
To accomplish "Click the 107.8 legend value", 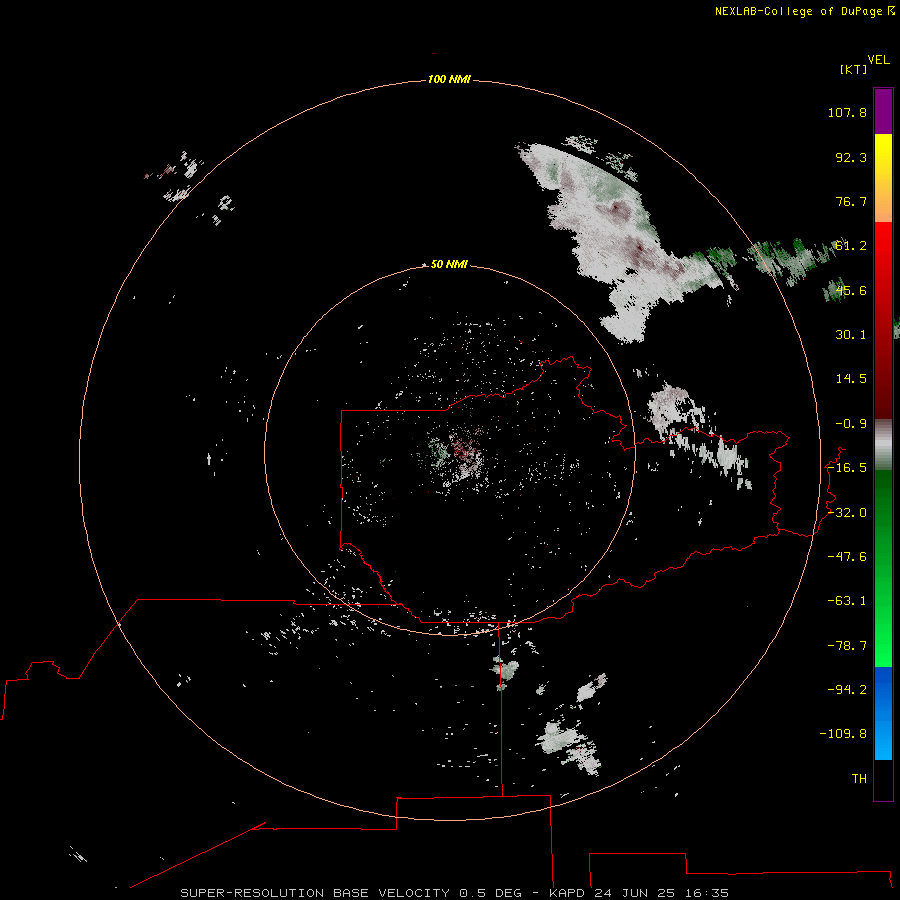I will pos(847,112).
